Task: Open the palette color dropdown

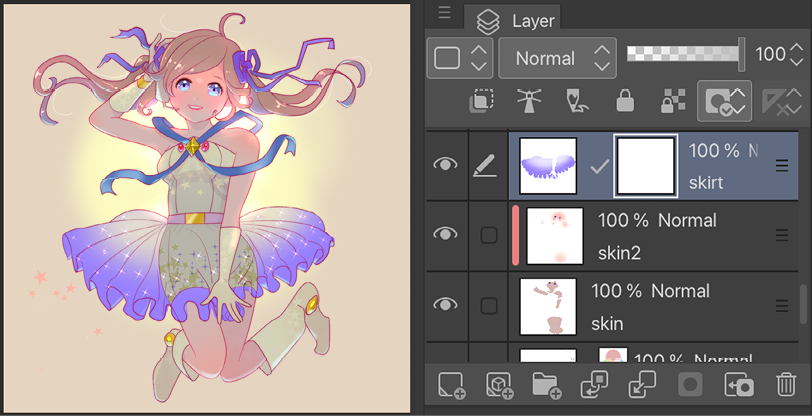Action: click(459, 58)
